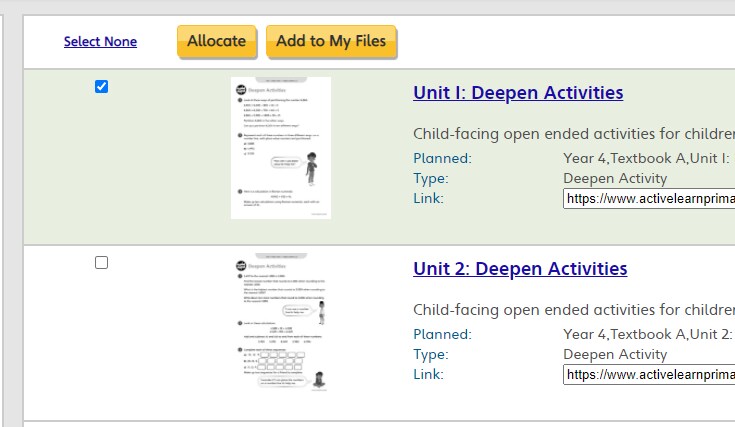
Task: Open the Unit 2 worksheet thumbnail preview
Action: tap(280, 325)
